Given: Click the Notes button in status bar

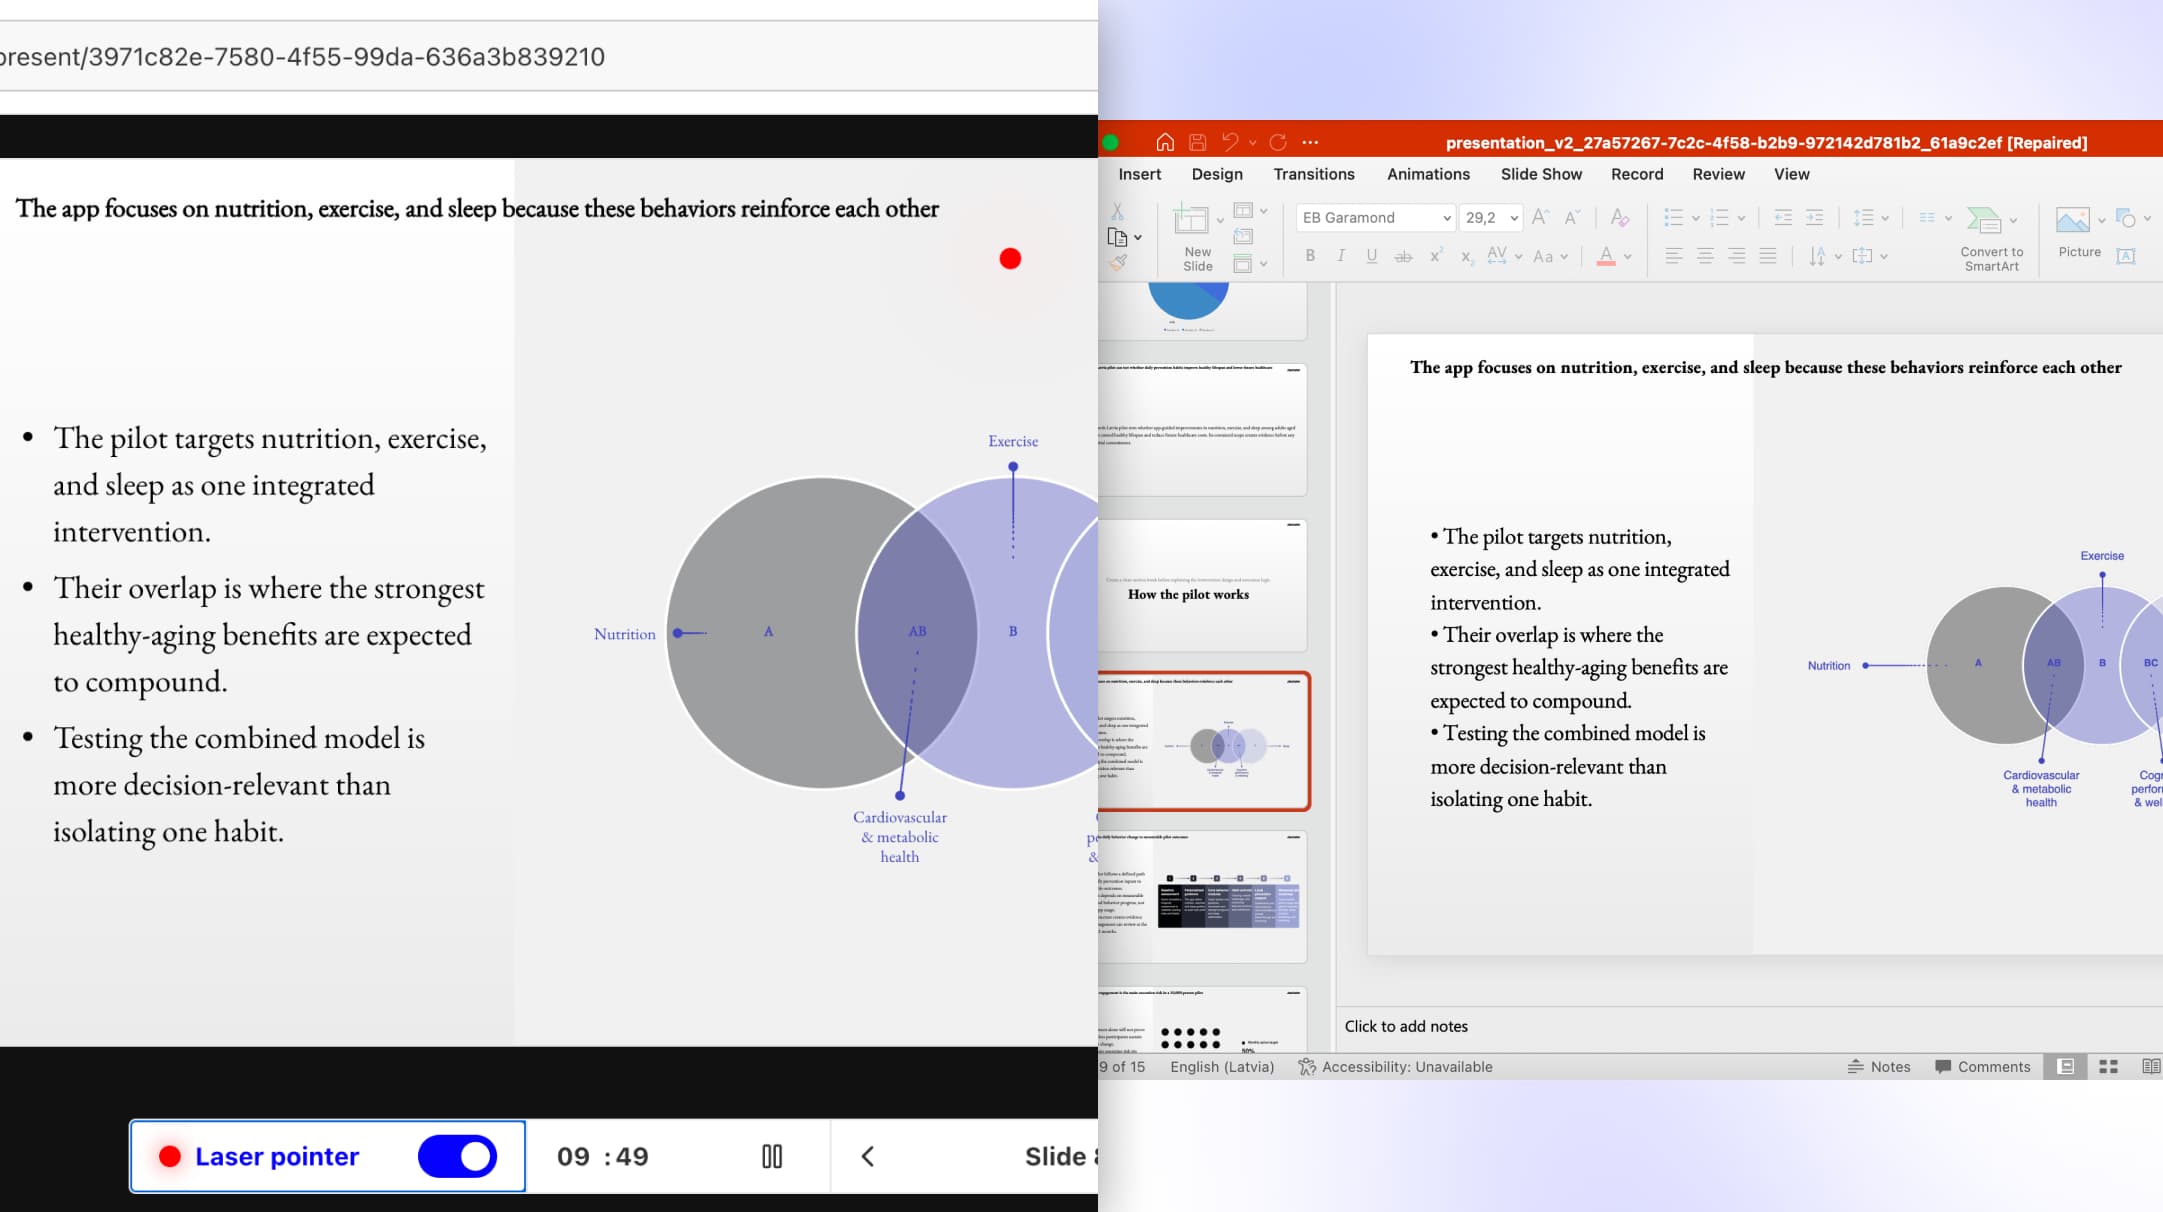Looking at the screenshot, I should pyautogui.click(x=1878, y=1067).
